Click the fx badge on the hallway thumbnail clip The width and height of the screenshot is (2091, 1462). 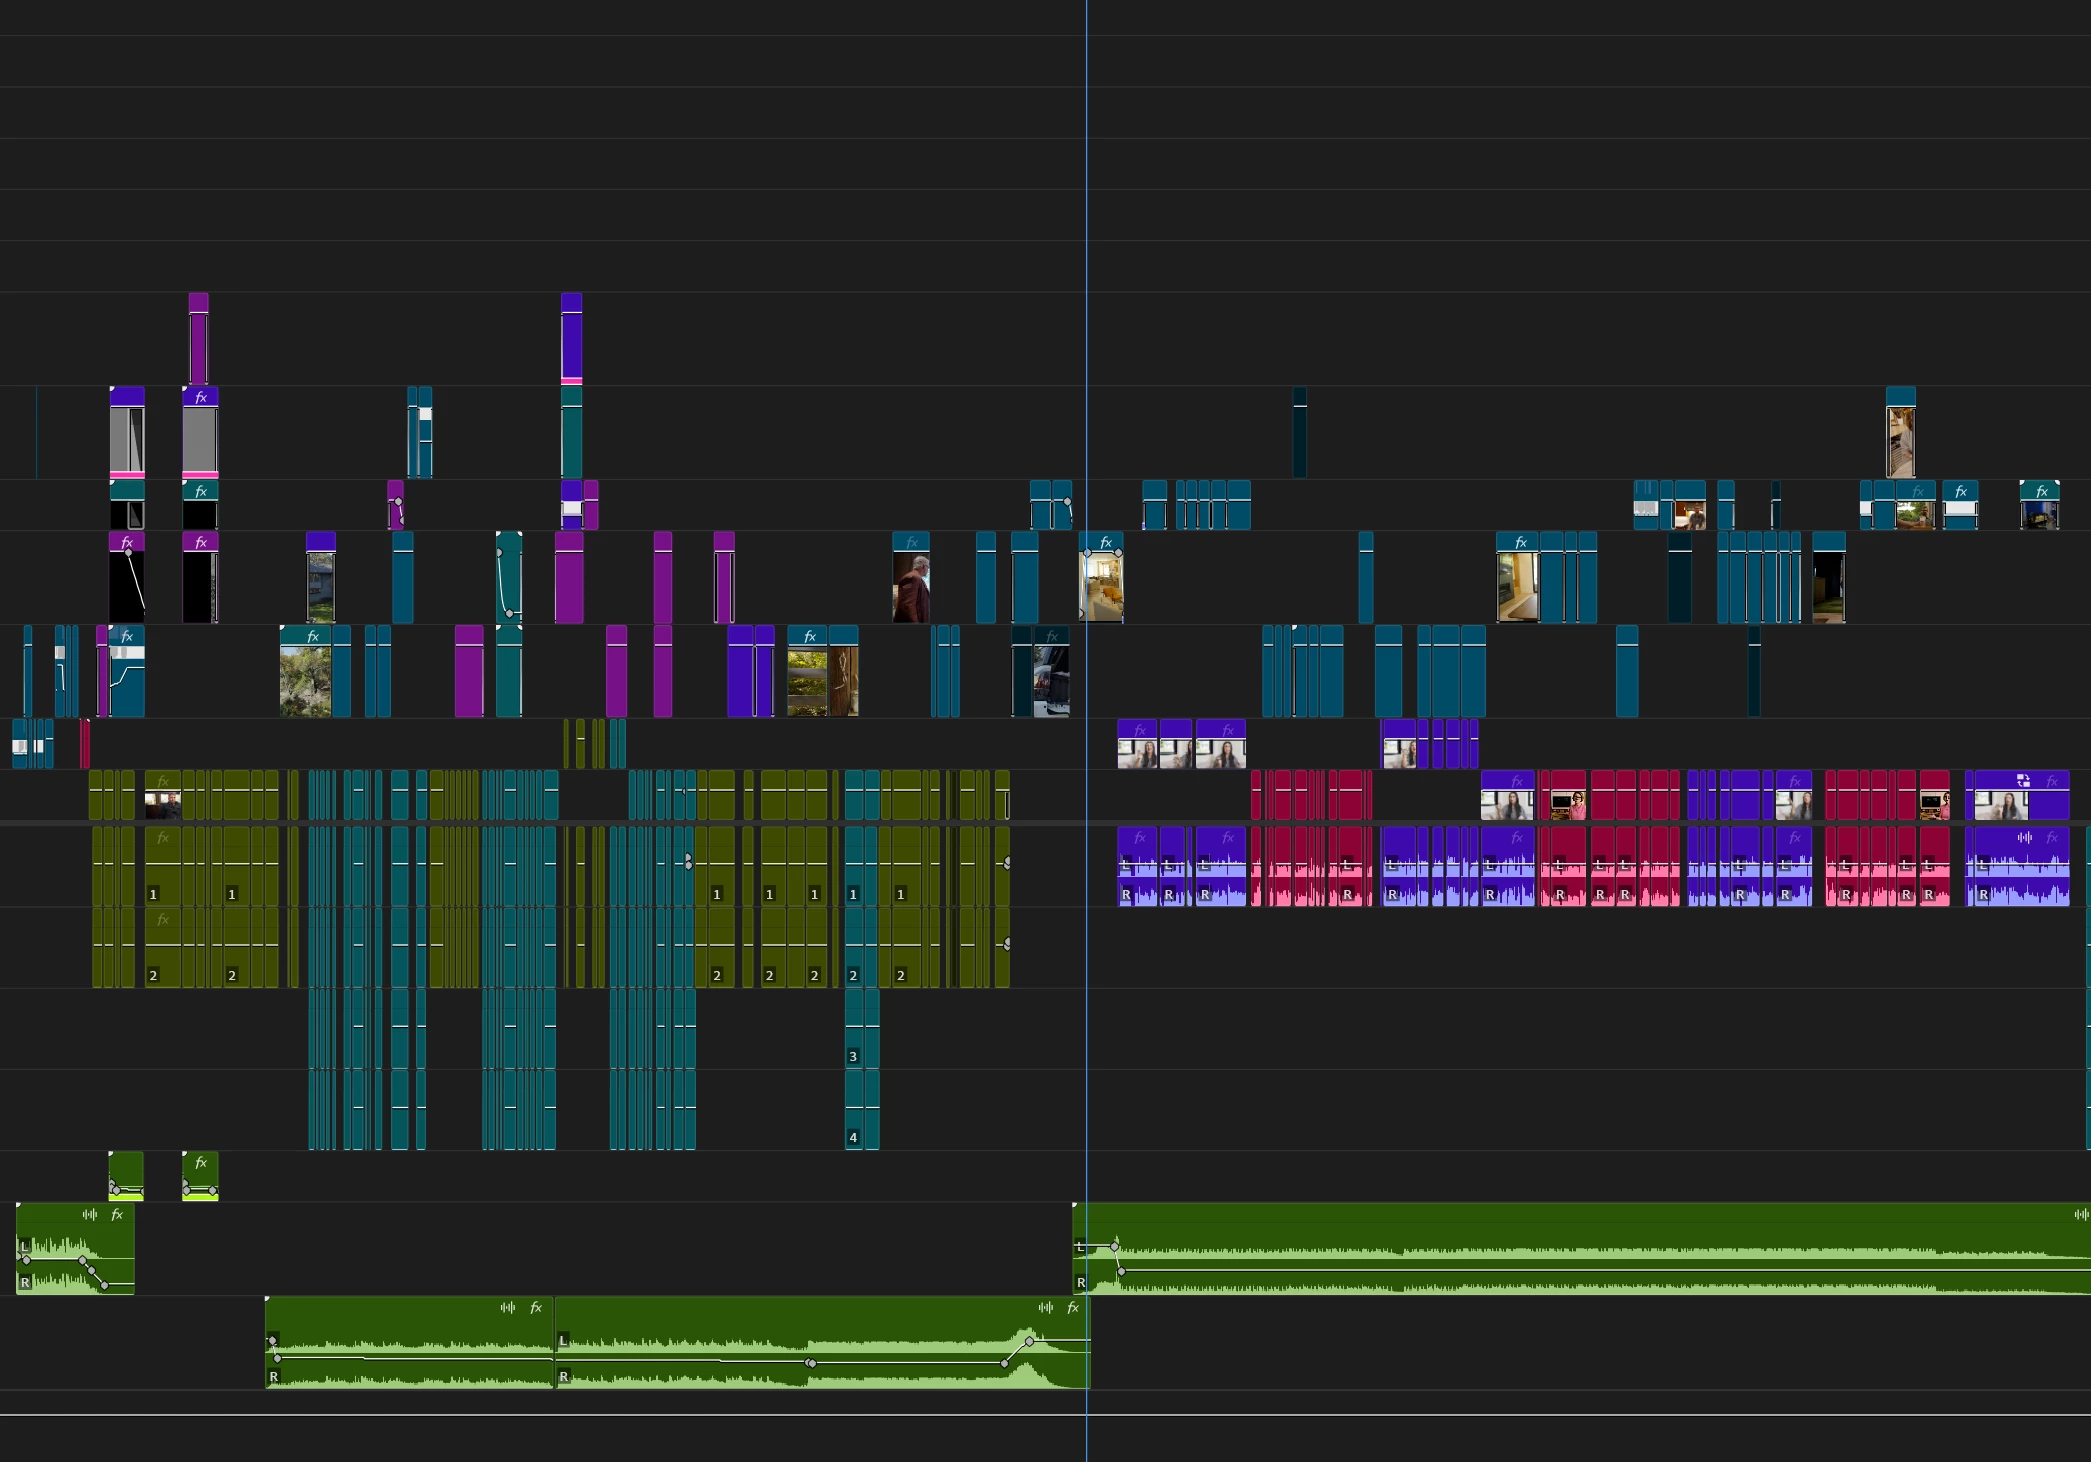tap(1521, 542)
